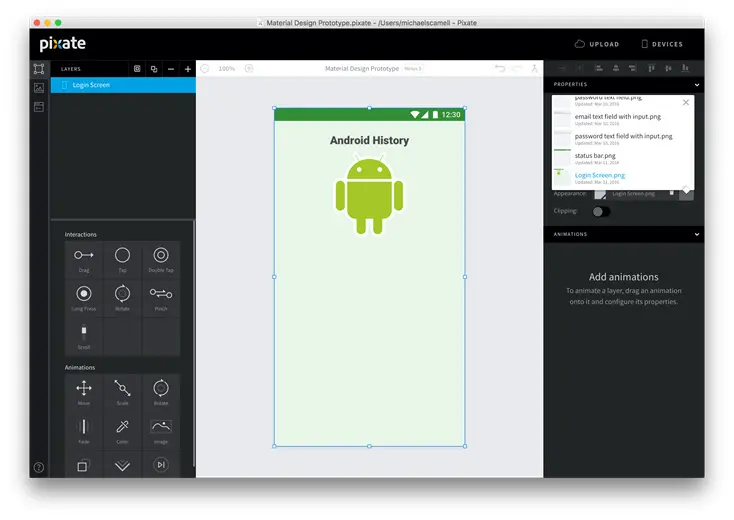The width and height of the screenshot is (734, 520).
Task: Zoom out the canvas with minus circle
Action: pos(205,68)
